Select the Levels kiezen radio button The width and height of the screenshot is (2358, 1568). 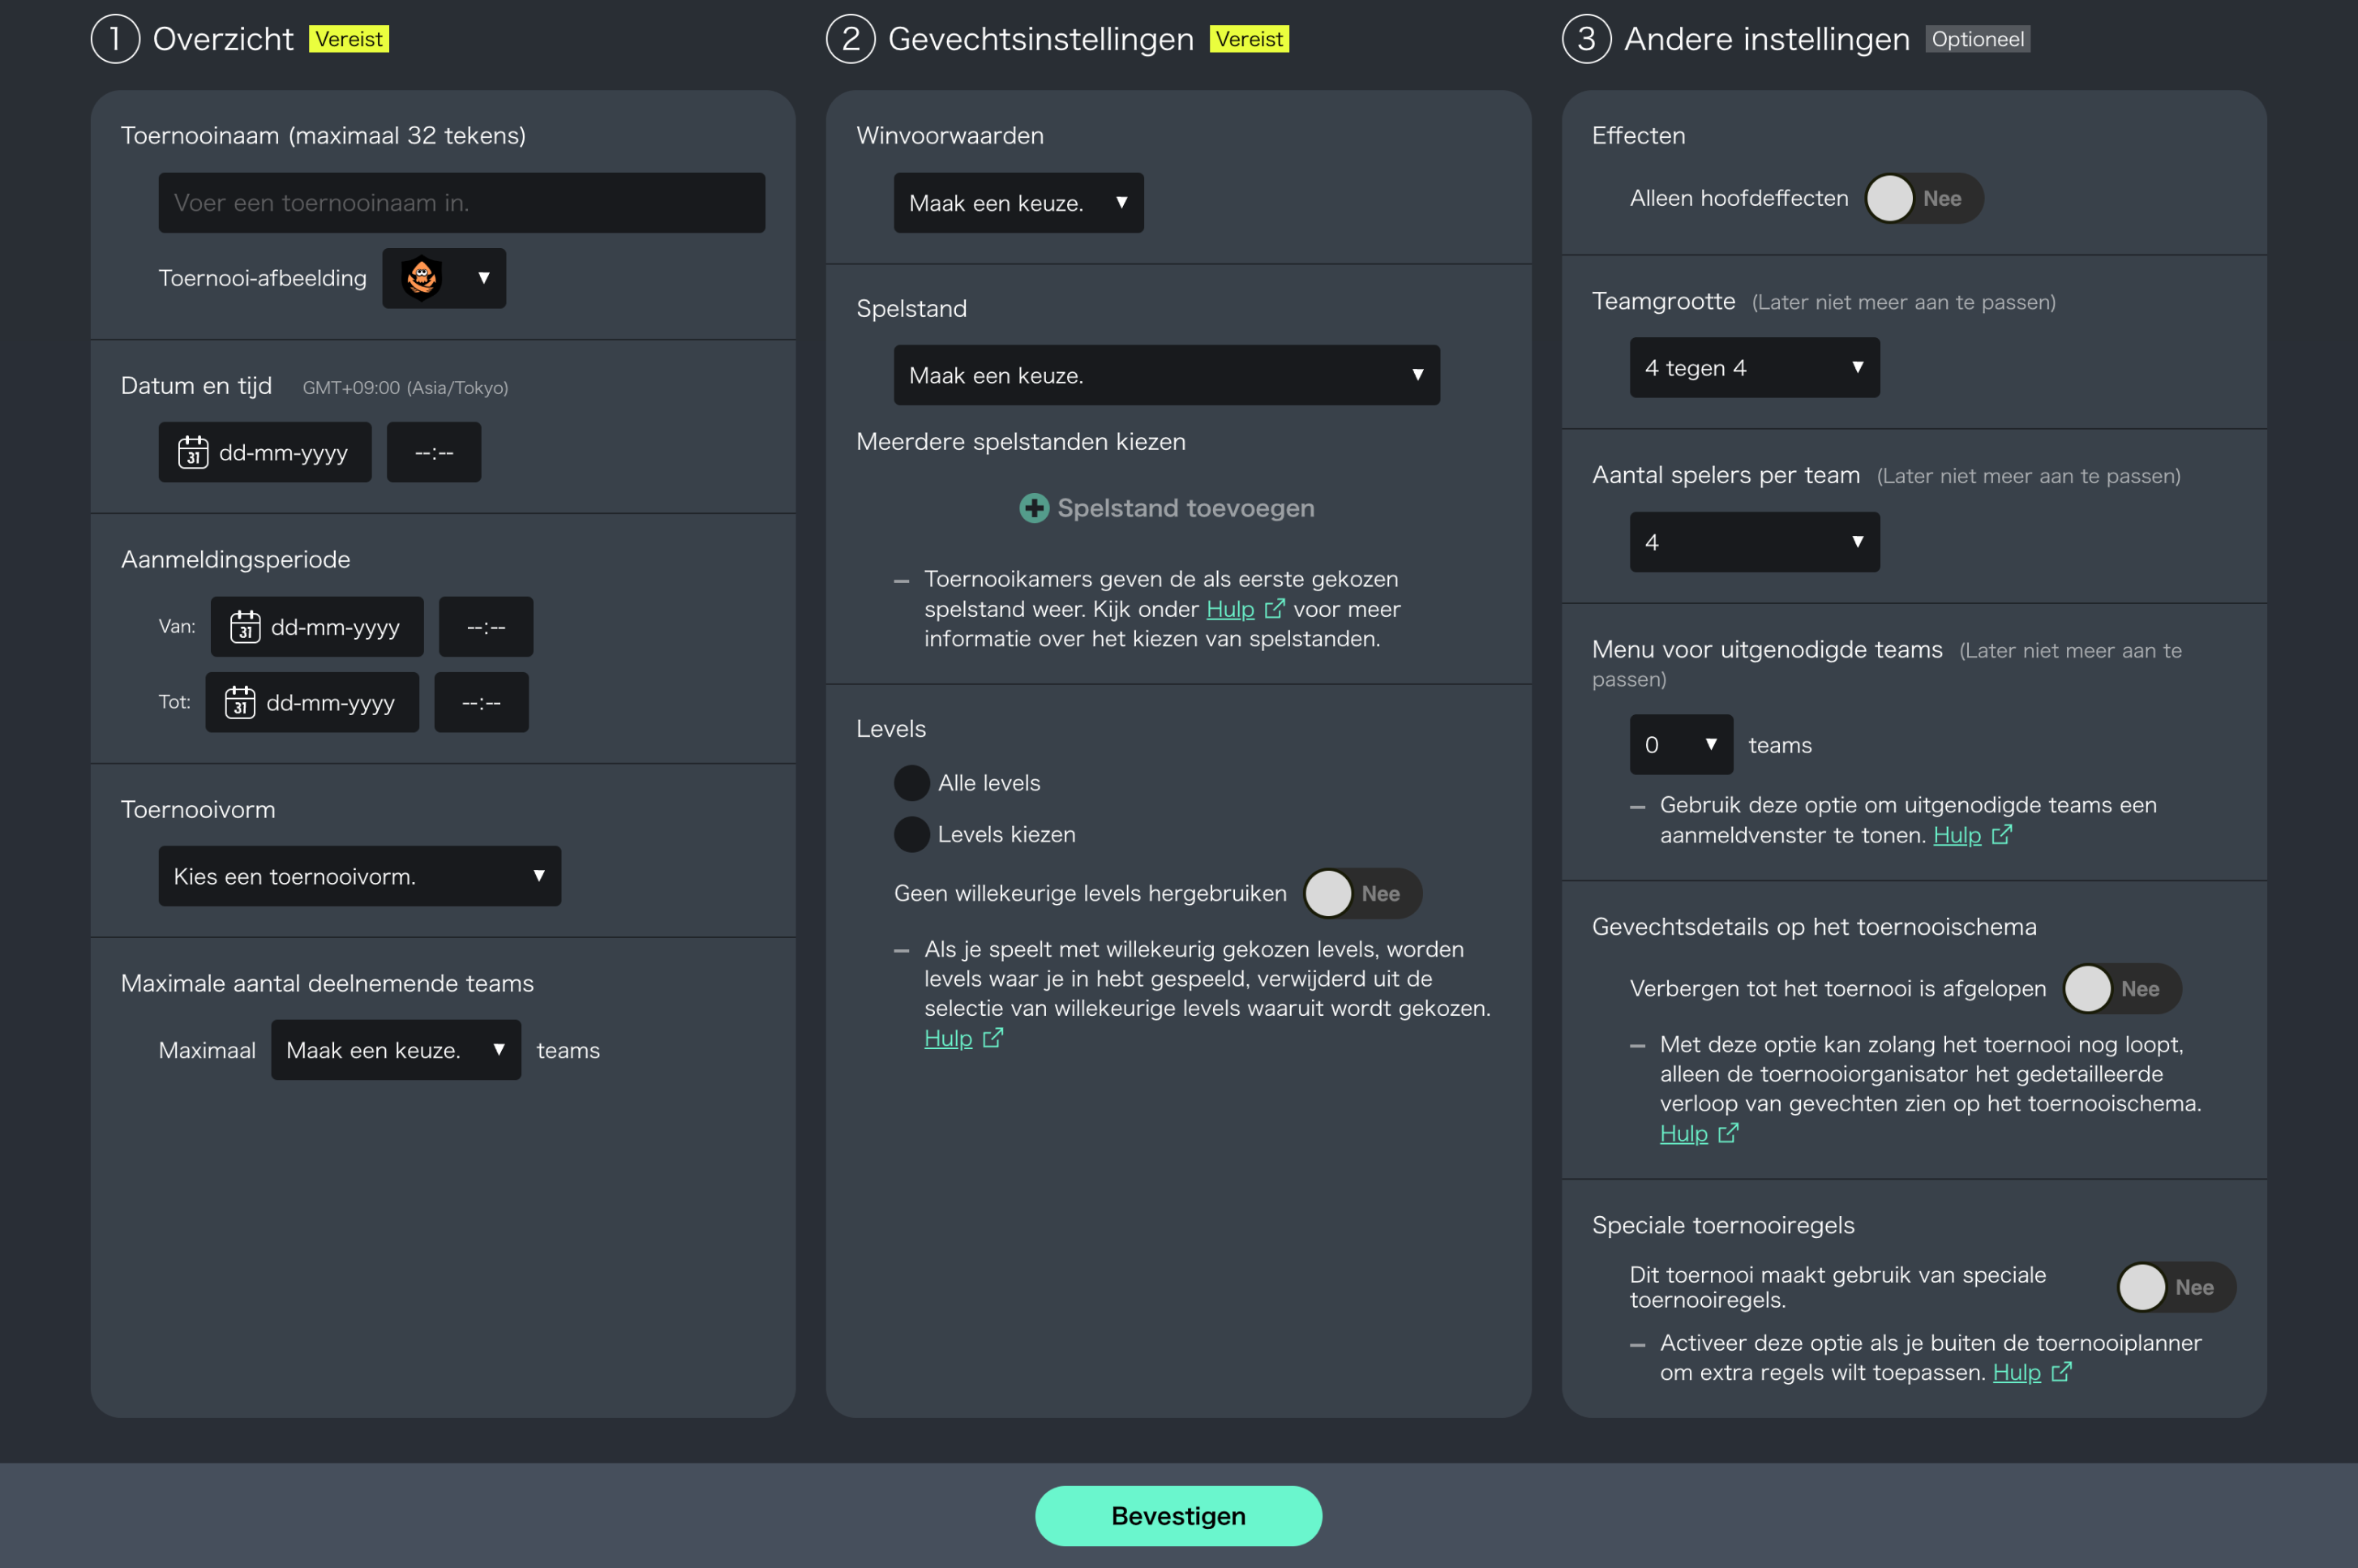coord(907,833)
